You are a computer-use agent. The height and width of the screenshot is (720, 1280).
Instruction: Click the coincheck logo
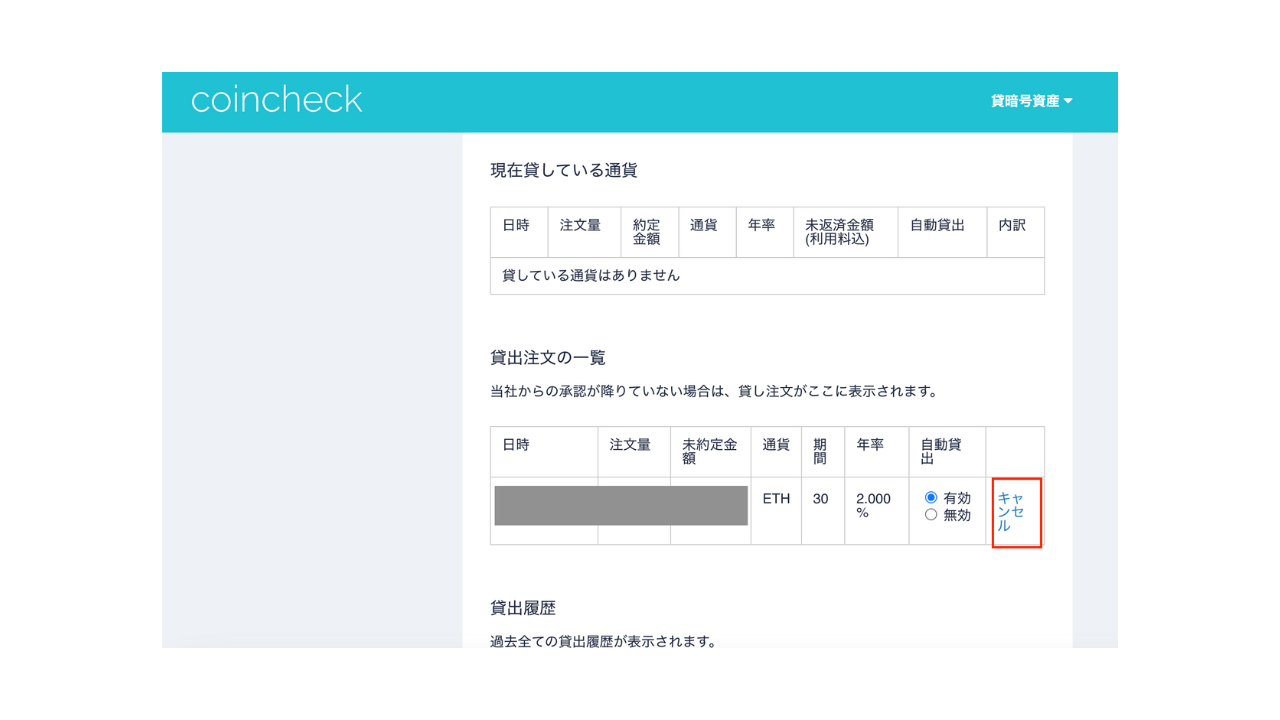click(x=277, y=99)
